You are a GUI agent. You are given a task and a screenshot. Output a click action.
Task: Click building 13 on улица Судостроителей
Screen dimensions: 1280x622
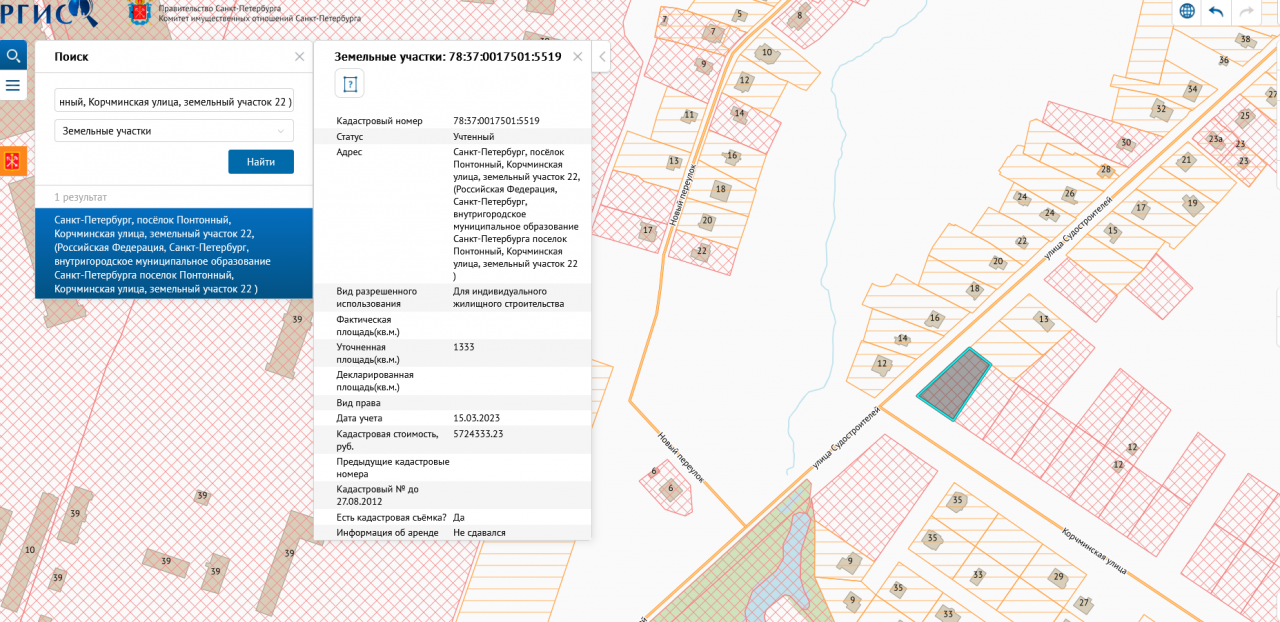coord(1043,320)
